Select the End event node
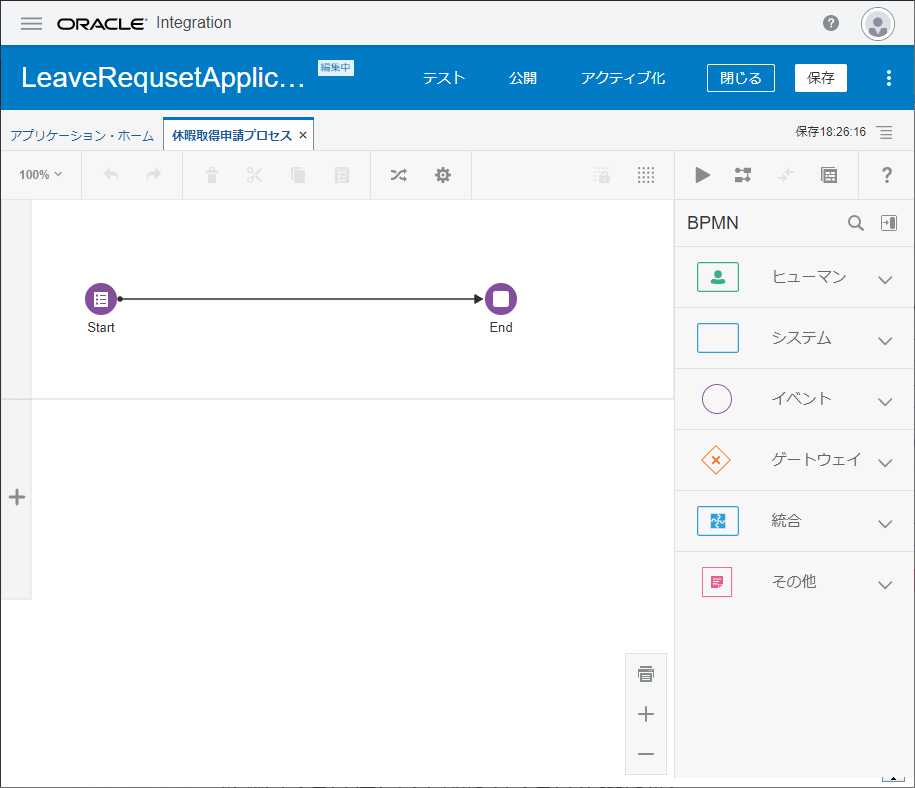Screen dimensions: 915x788 [501, 298]
